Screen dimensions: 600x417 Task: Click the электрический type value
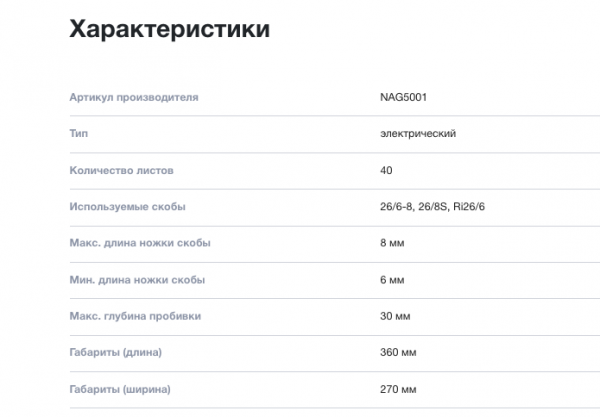[x=418, y=134]
